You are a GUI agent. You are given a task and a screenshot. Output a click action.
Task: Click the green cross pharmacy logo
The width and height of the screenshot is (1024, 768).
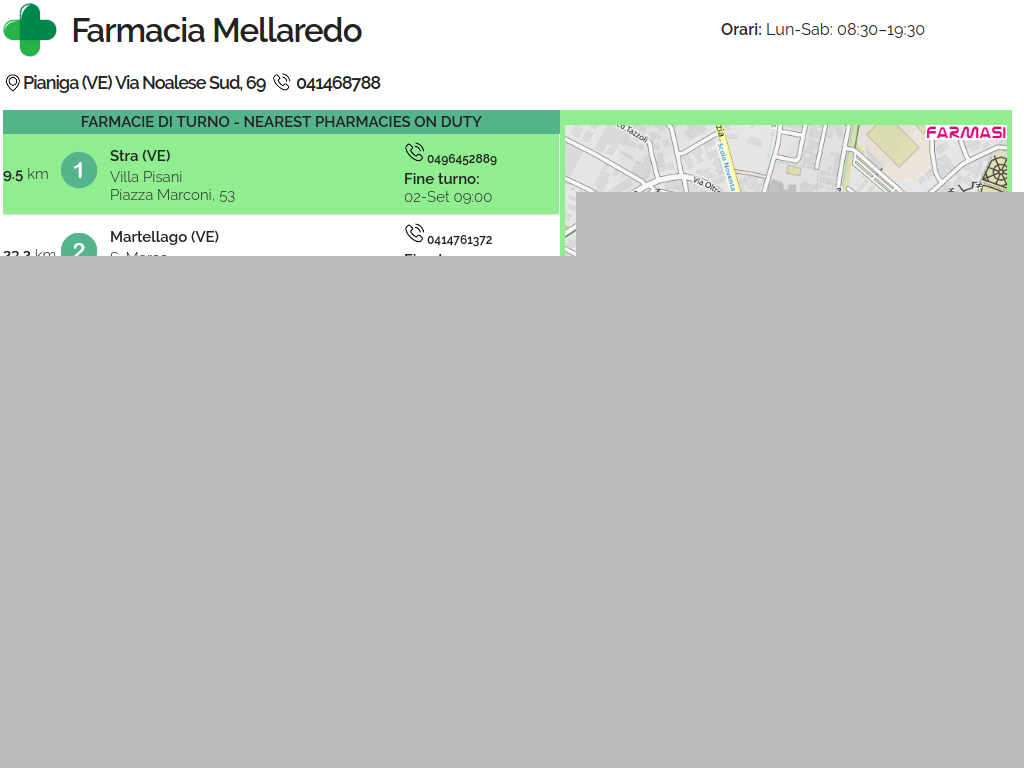coord(30,30)
